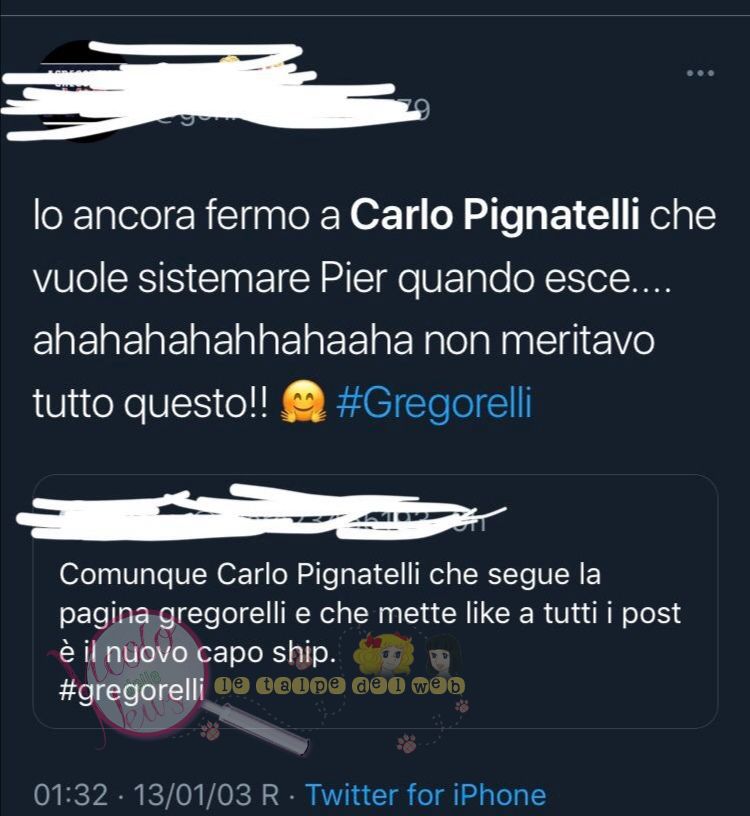Viewport: 750px width, 816px height.
Task: Click the 13/01/03 R date label
Action: click(x=207, y=795)
